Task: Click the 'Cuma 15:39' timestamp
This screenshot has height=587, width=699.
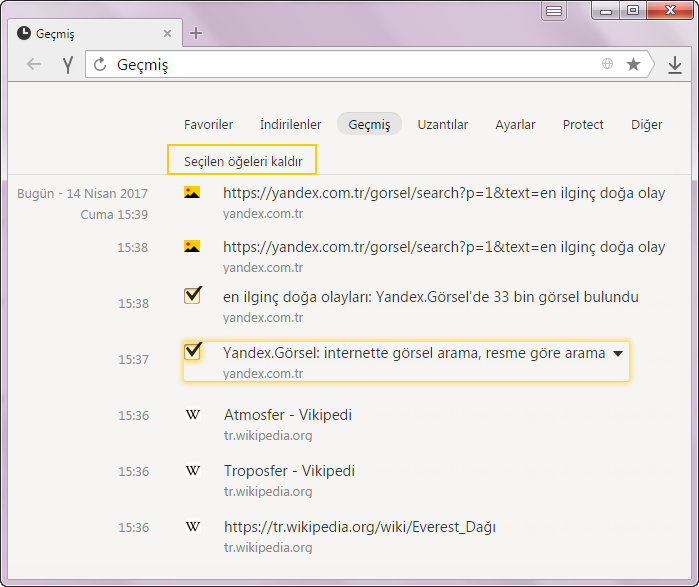Action: click(x=114, y=214)
